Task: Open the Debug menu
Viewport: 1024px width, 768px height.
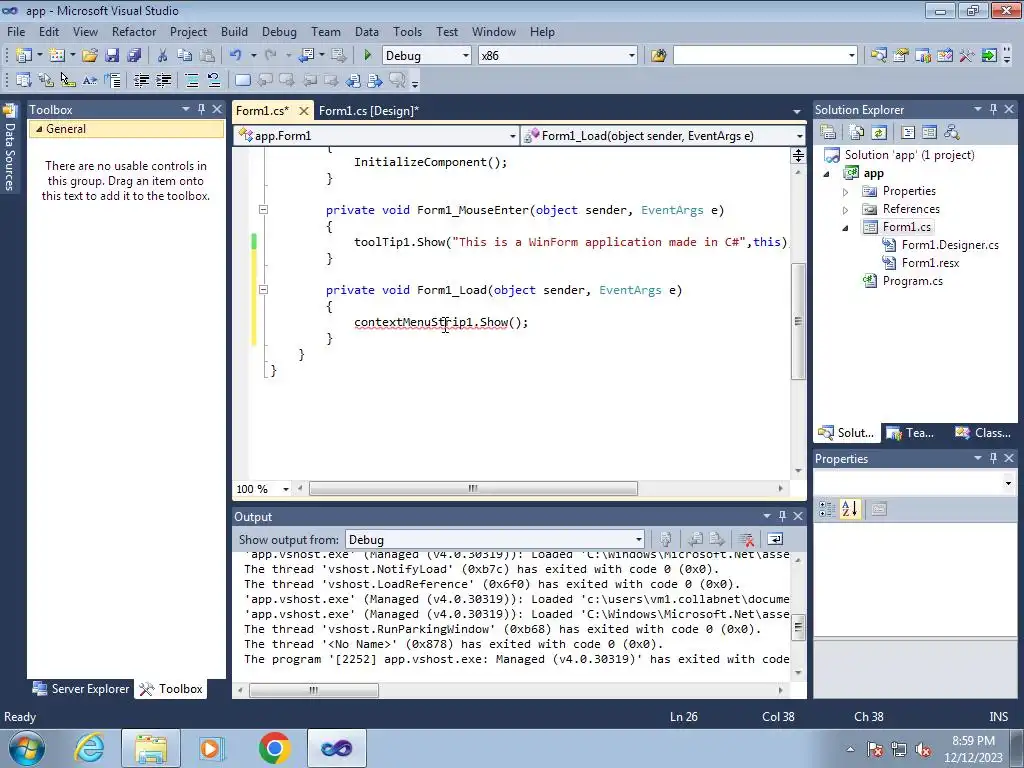Action: (279, 31)
